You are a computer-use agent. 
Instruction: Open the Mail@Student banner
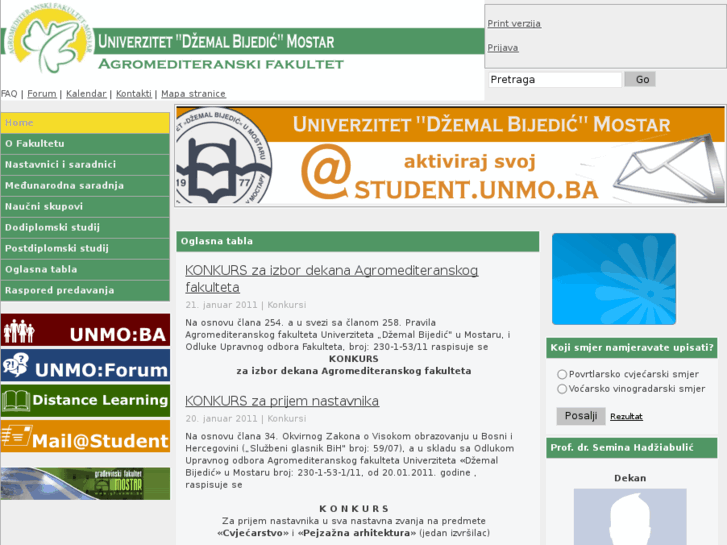85,436
